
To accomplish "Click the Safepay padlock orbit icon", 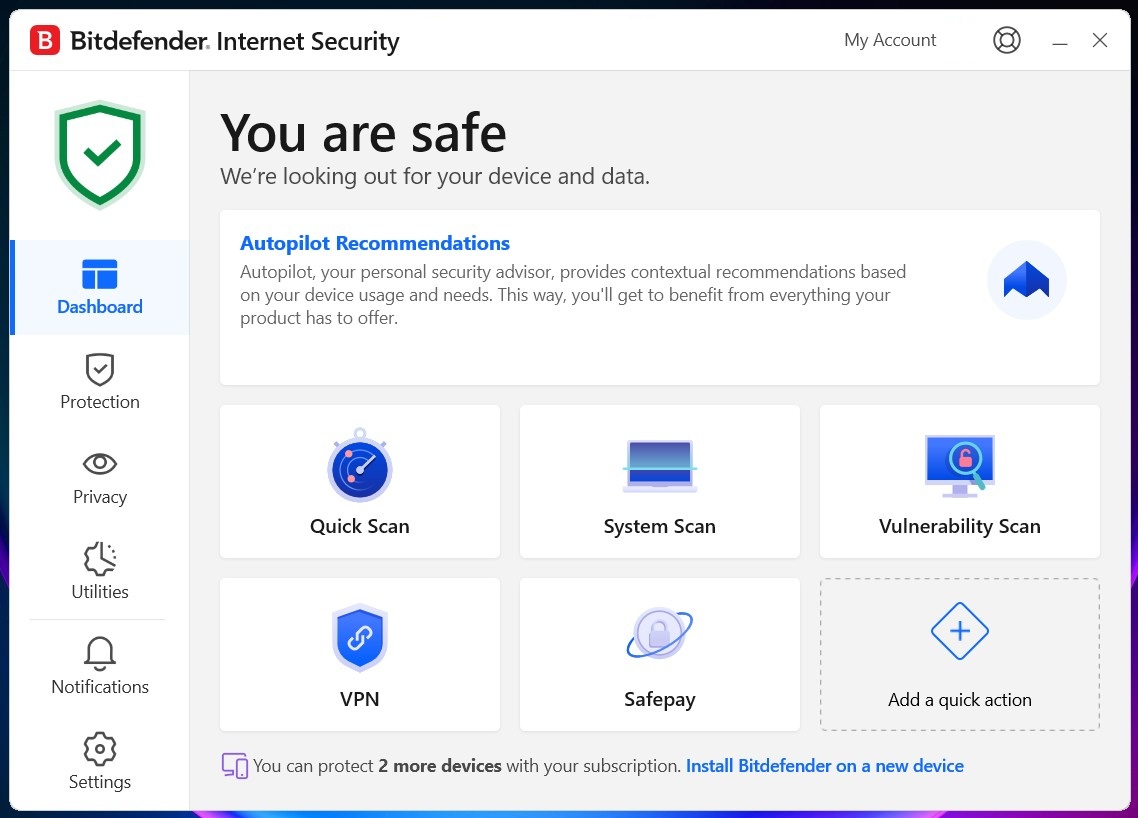I will point(660,634).
